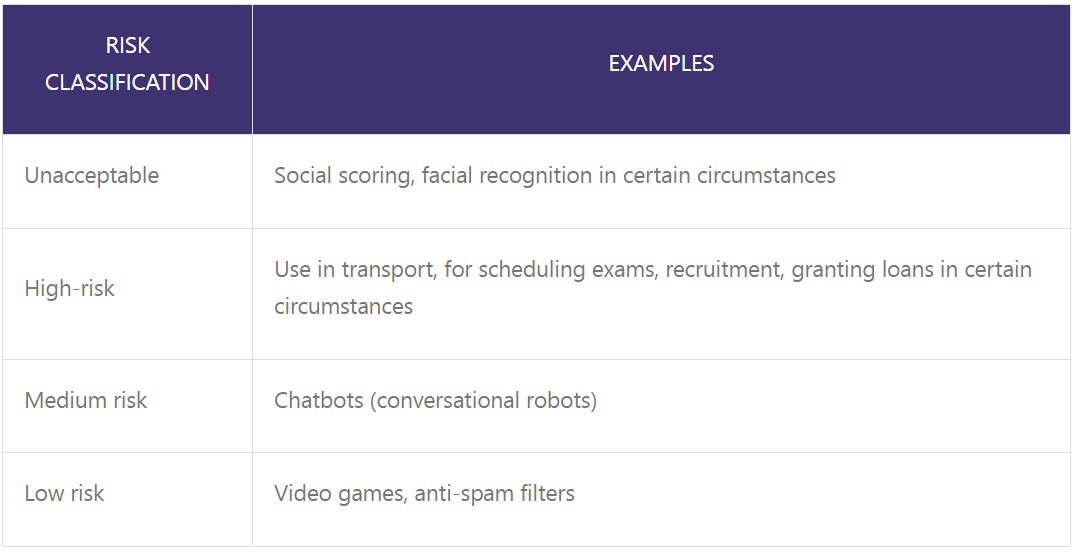Click the "Low risk" classification cell
The height and width of the screenshot is (552, 1075).
tap(64, 494)
